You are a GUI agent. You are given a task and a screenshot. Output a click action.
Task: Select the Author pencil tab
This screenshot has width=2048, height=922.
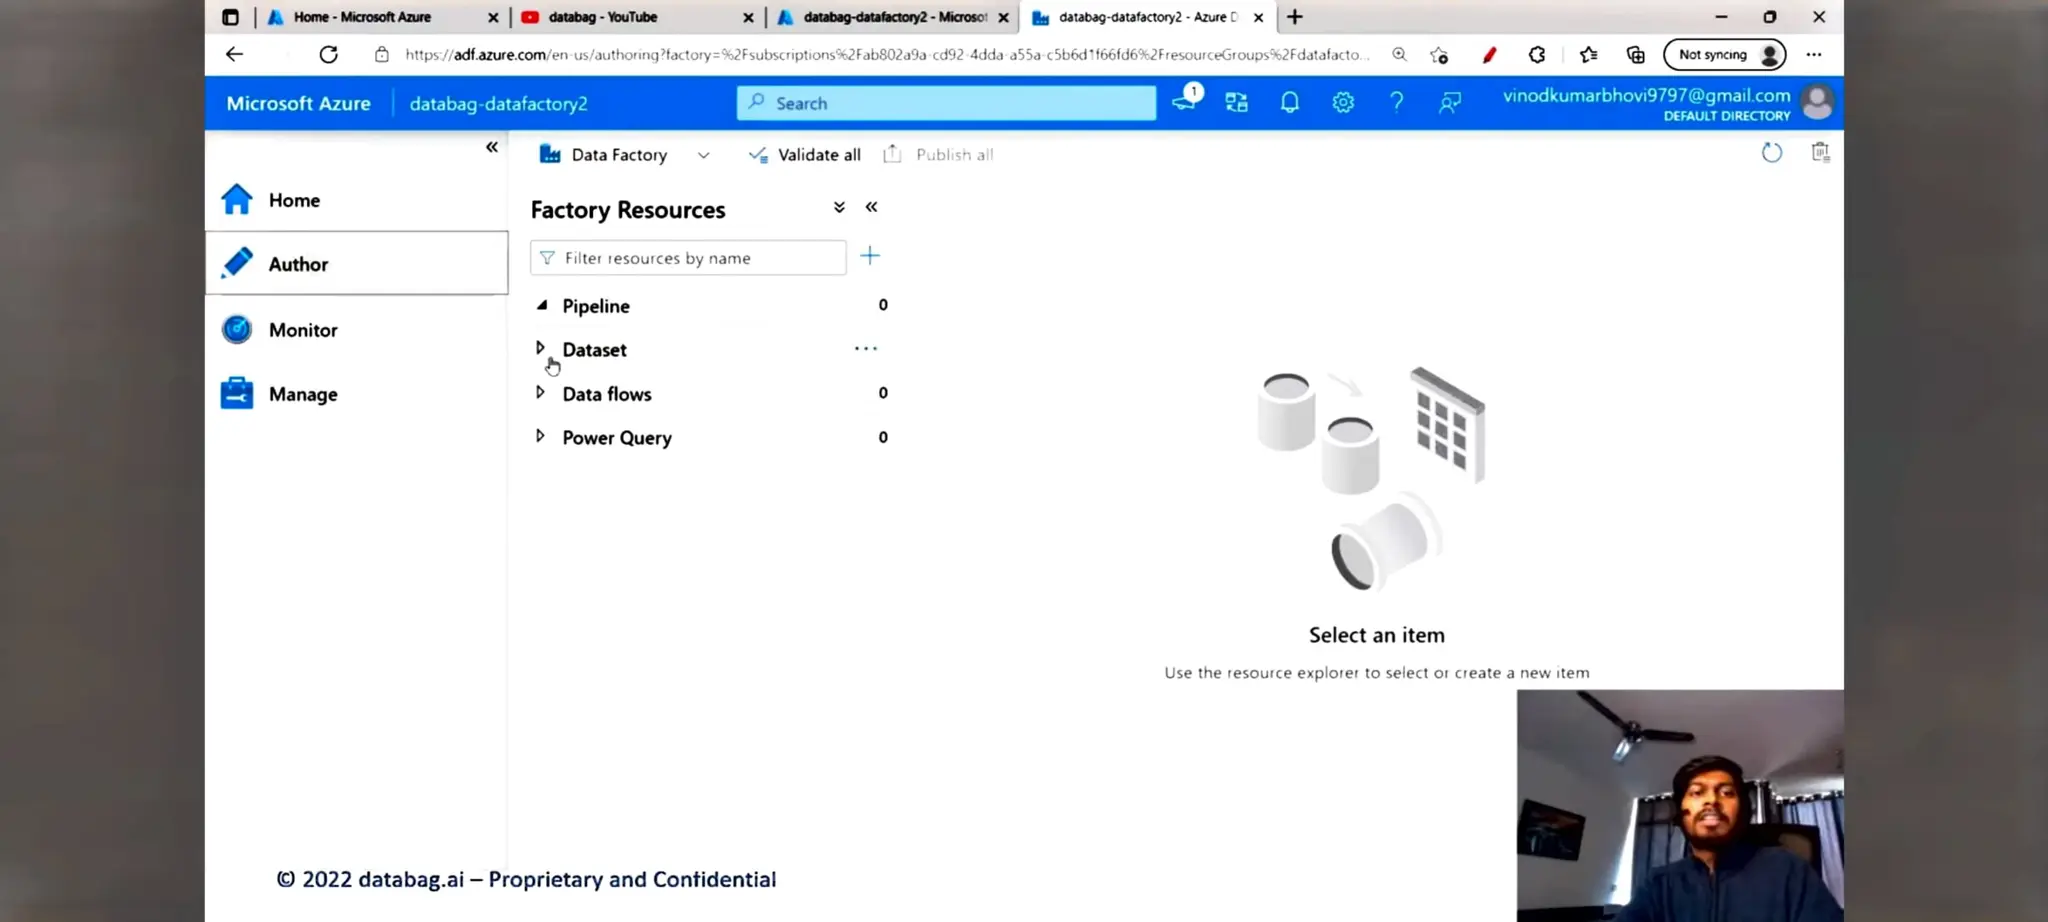pos(357,263)
